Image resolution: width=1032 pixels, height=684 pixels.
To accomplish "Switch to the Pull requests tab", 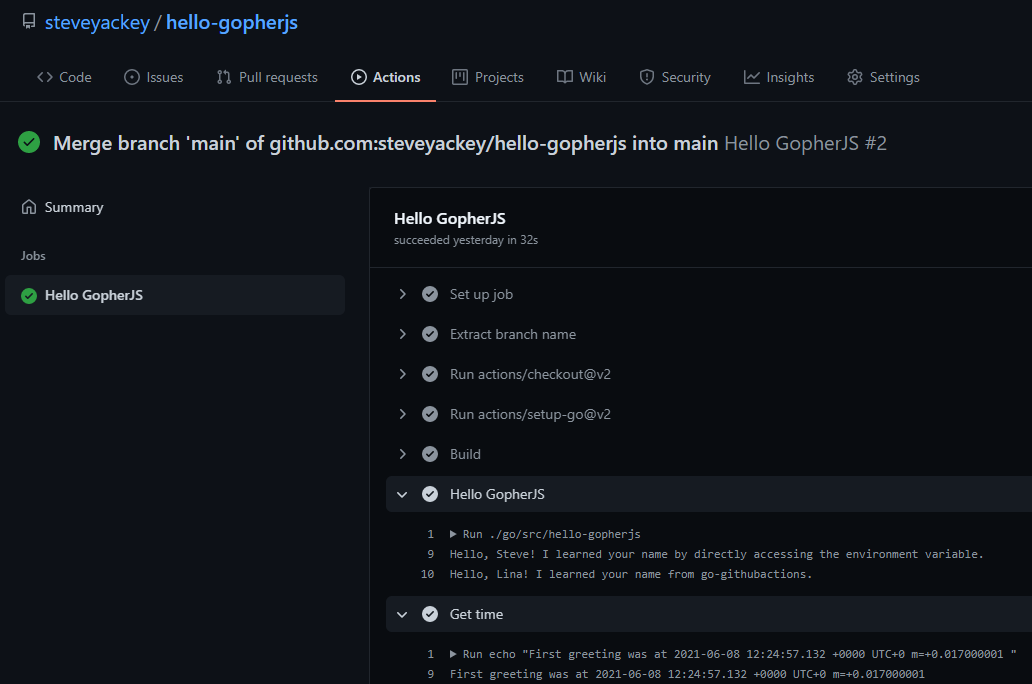I will [x=267, y=77].
